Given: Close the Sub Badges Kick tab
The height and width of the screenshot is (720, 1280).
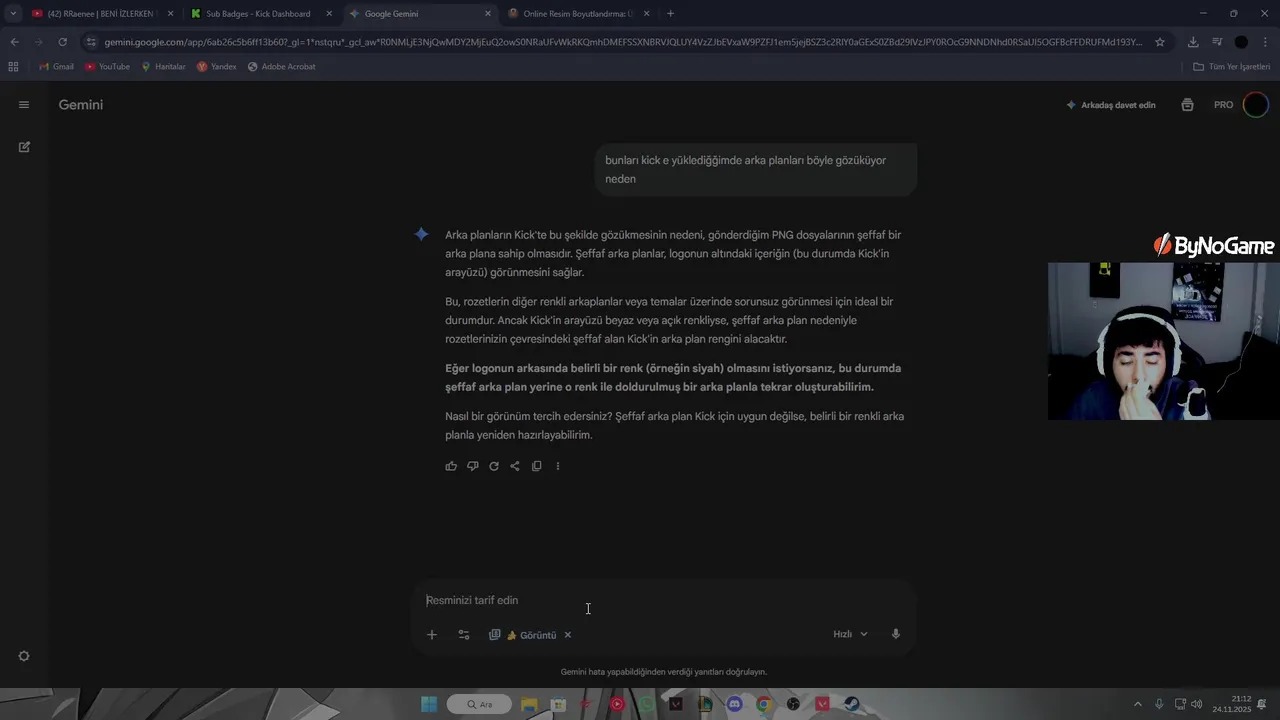Looking at the screenshot, I should pos(329,14).
